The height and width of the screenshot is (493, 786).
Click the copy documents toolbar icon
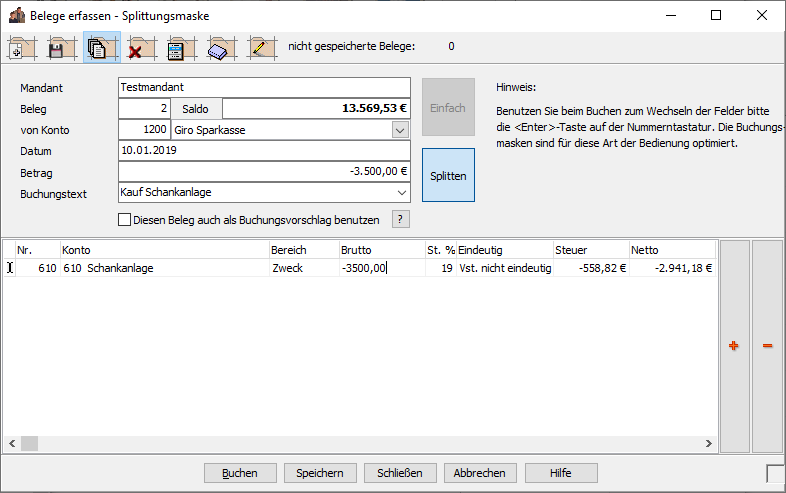pyautogui.click(x=101, y=48)
